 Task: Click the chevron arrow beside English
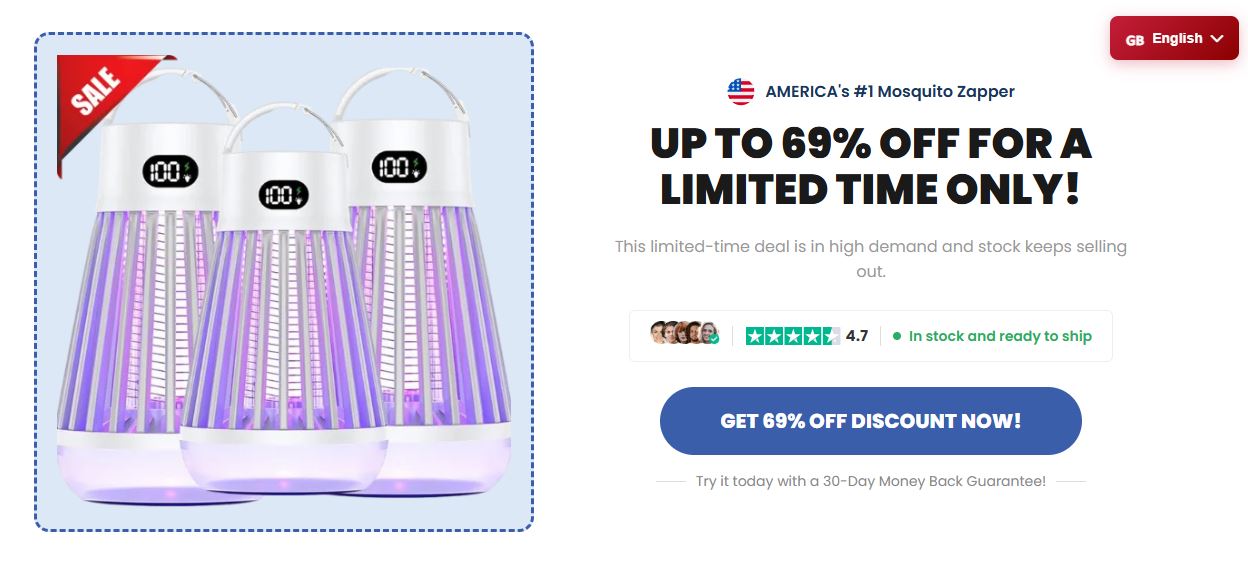(x=1217, y=39)
